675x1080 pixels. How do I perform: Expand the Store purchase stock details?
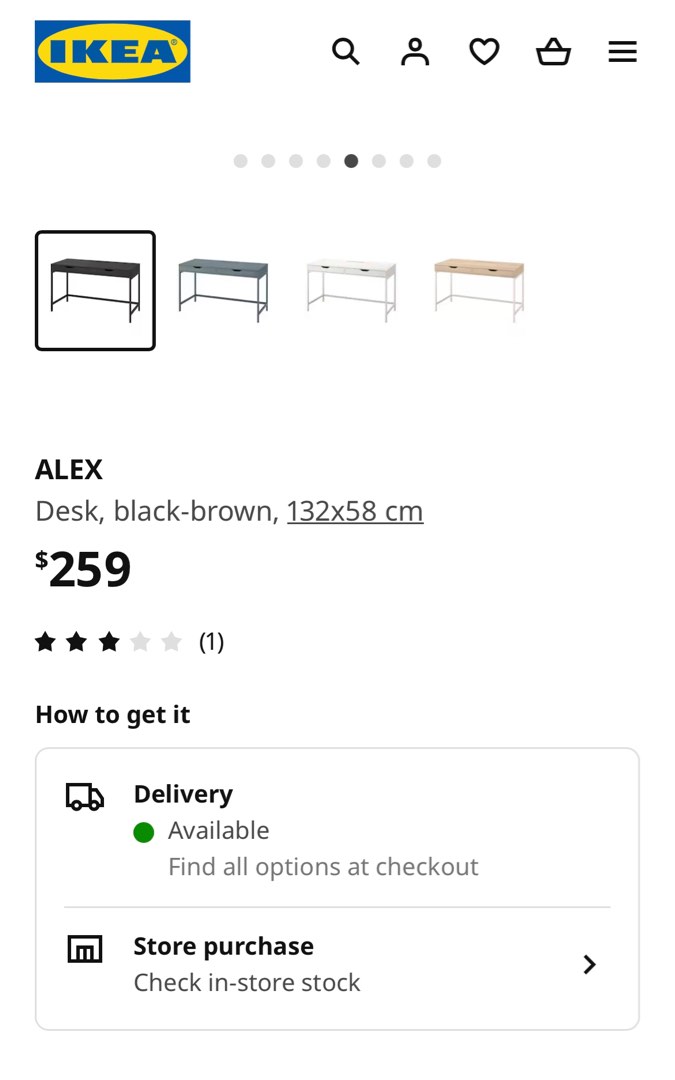coord(590,964)
